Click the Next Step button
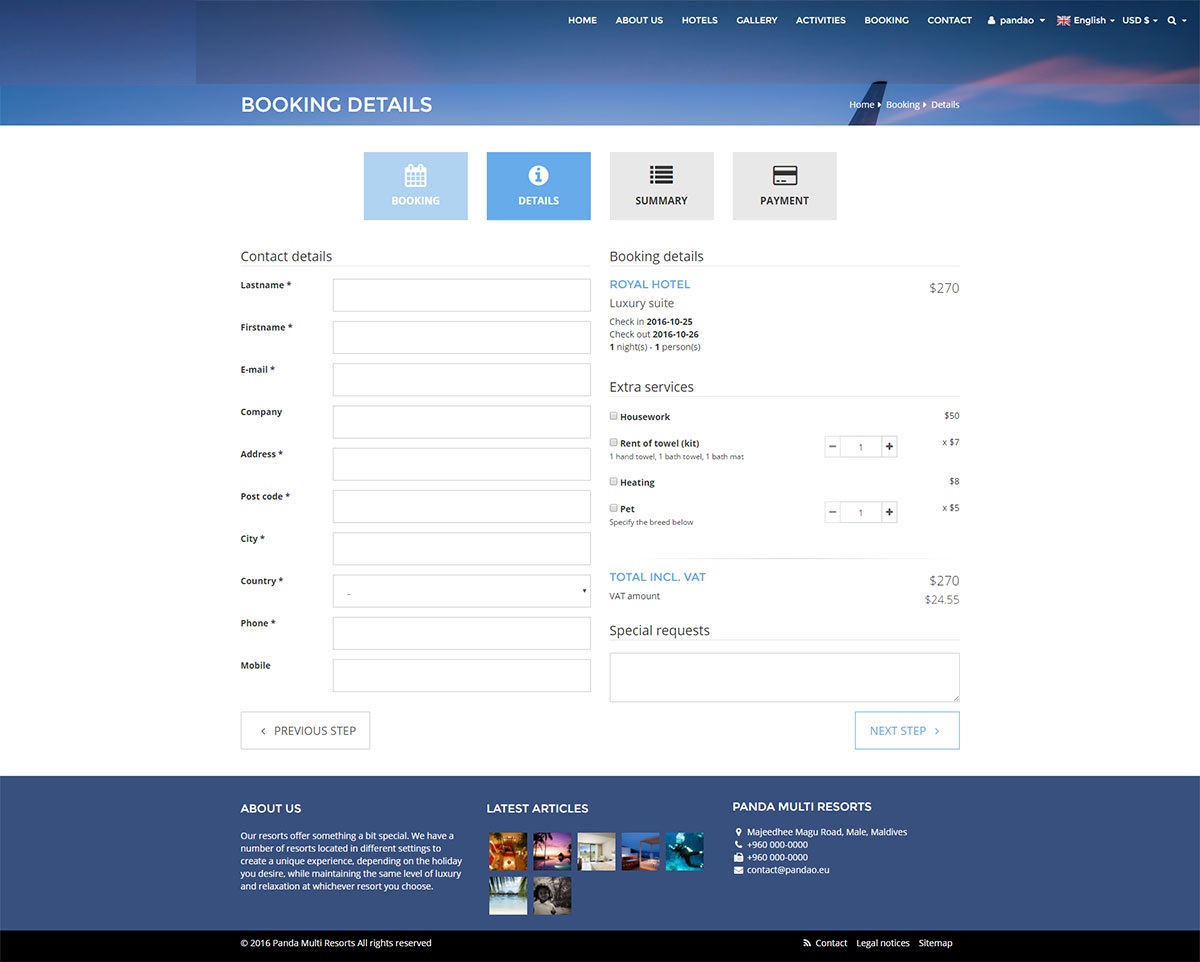This screenshot has width=1200, height=962. pyautogui.click(x=907, y=730)
